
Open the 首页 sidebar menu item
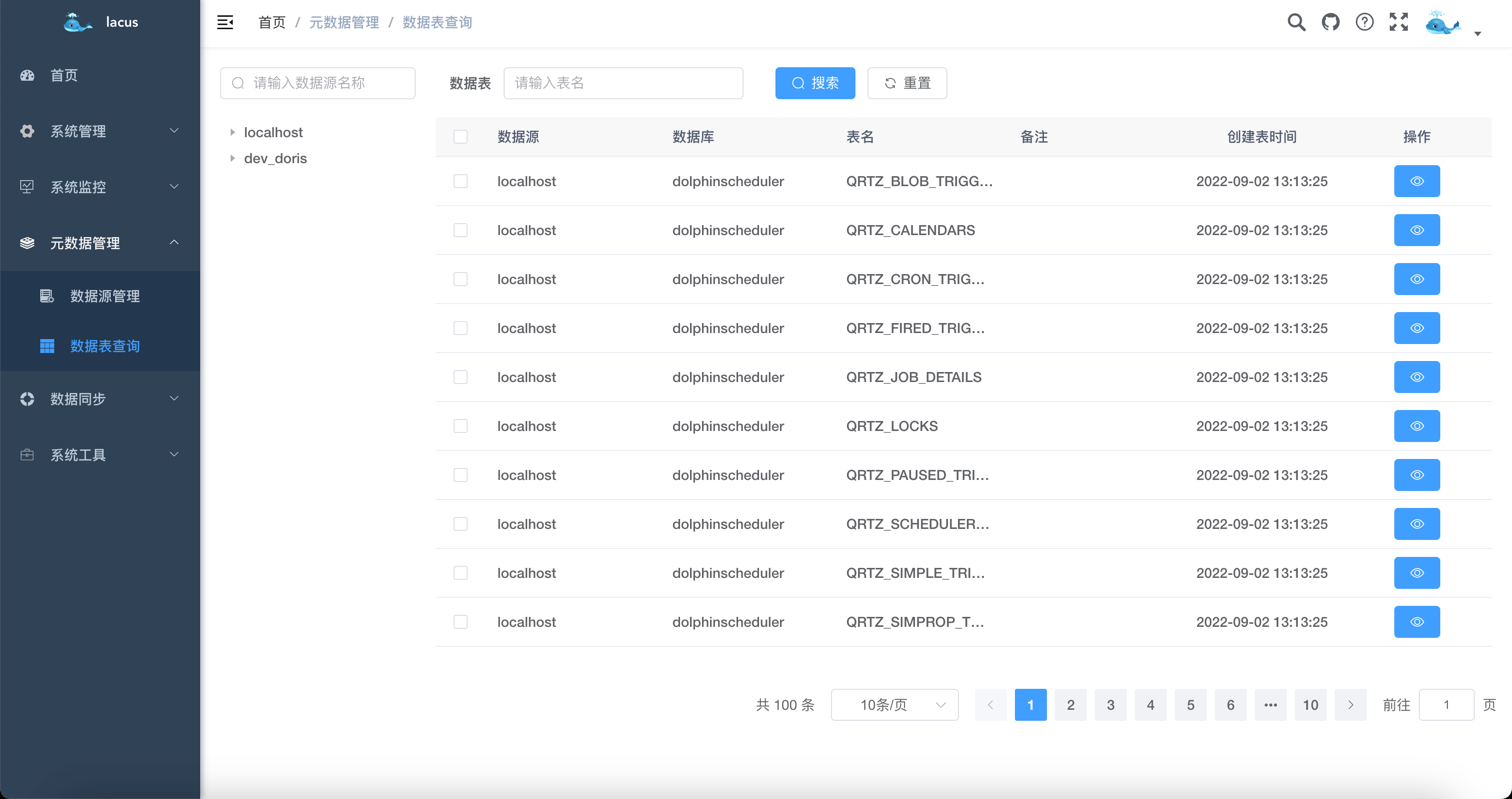click(100, 75)
